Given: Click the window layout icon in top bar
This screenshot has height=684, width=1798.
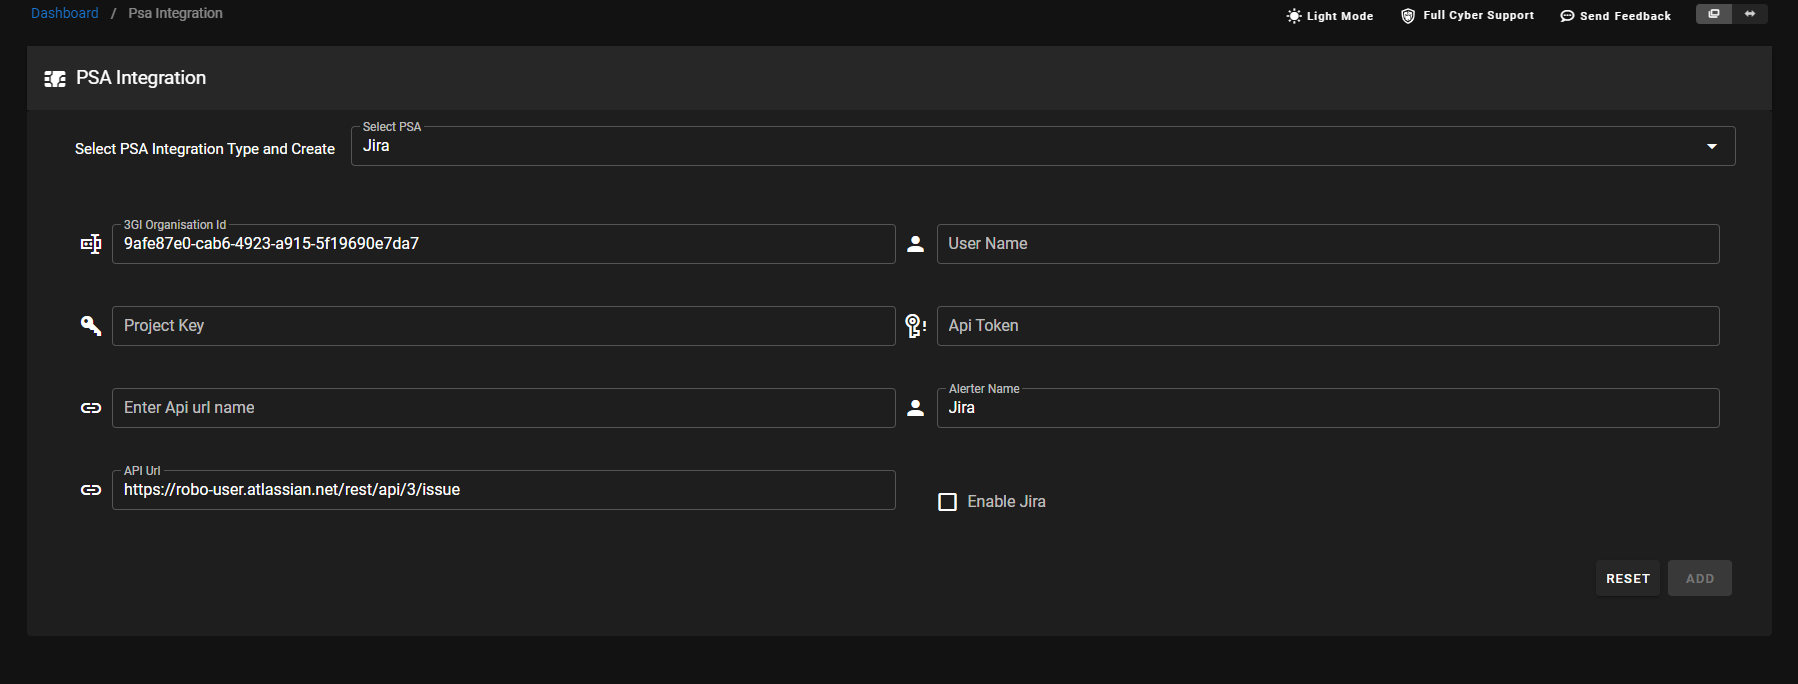Looking at the screenshot, I should 1714,14.
